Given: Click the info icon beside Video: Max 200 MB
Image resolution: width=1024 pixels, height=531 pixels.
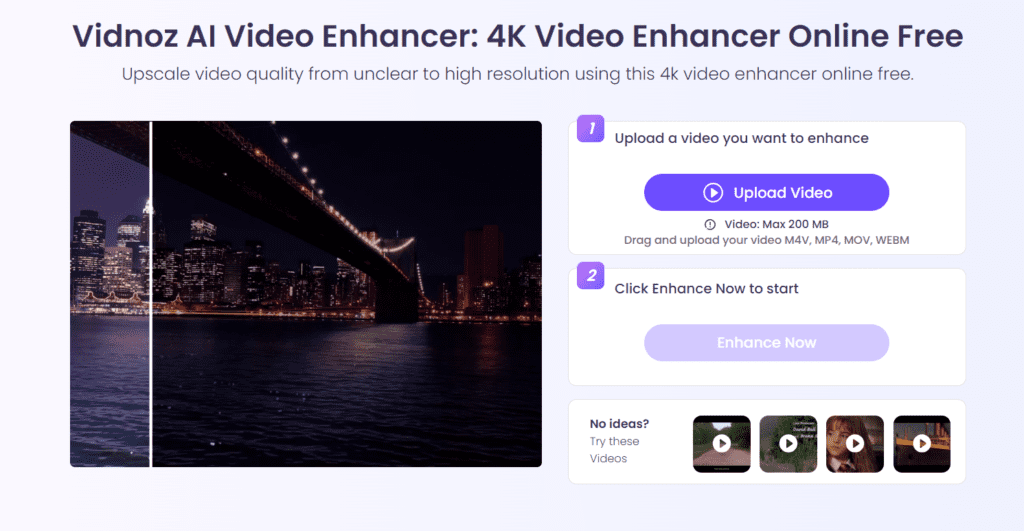Looking at the screenshot, I should (710, 225).
